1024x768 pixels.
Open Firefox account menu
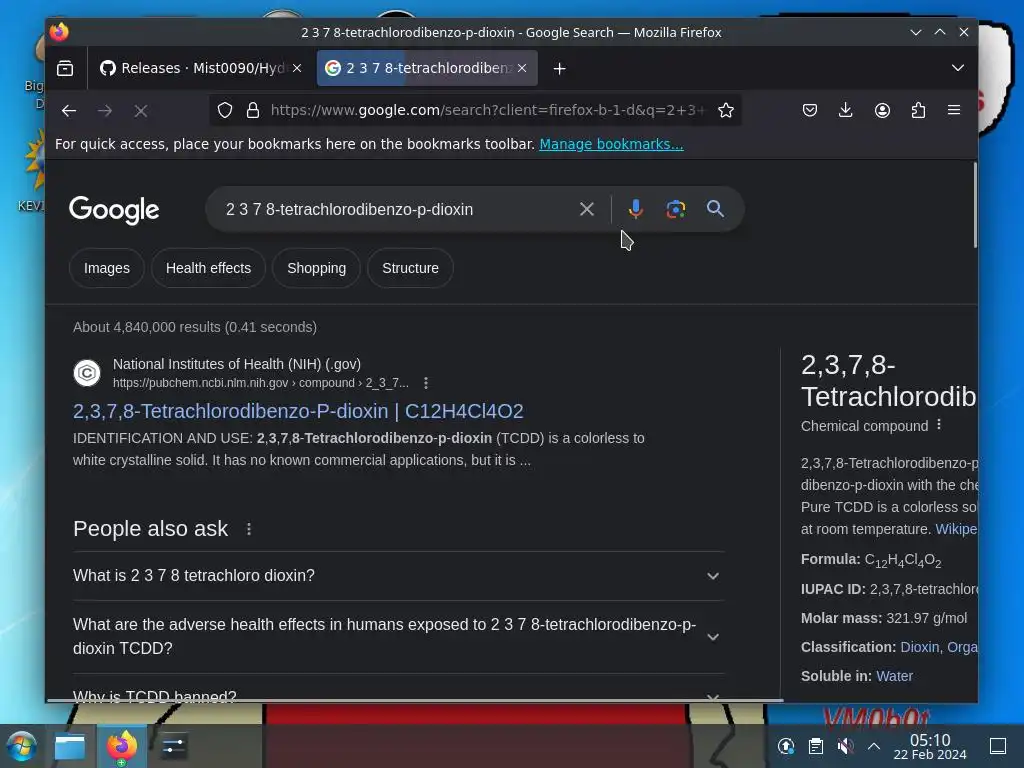coord(882,110)
